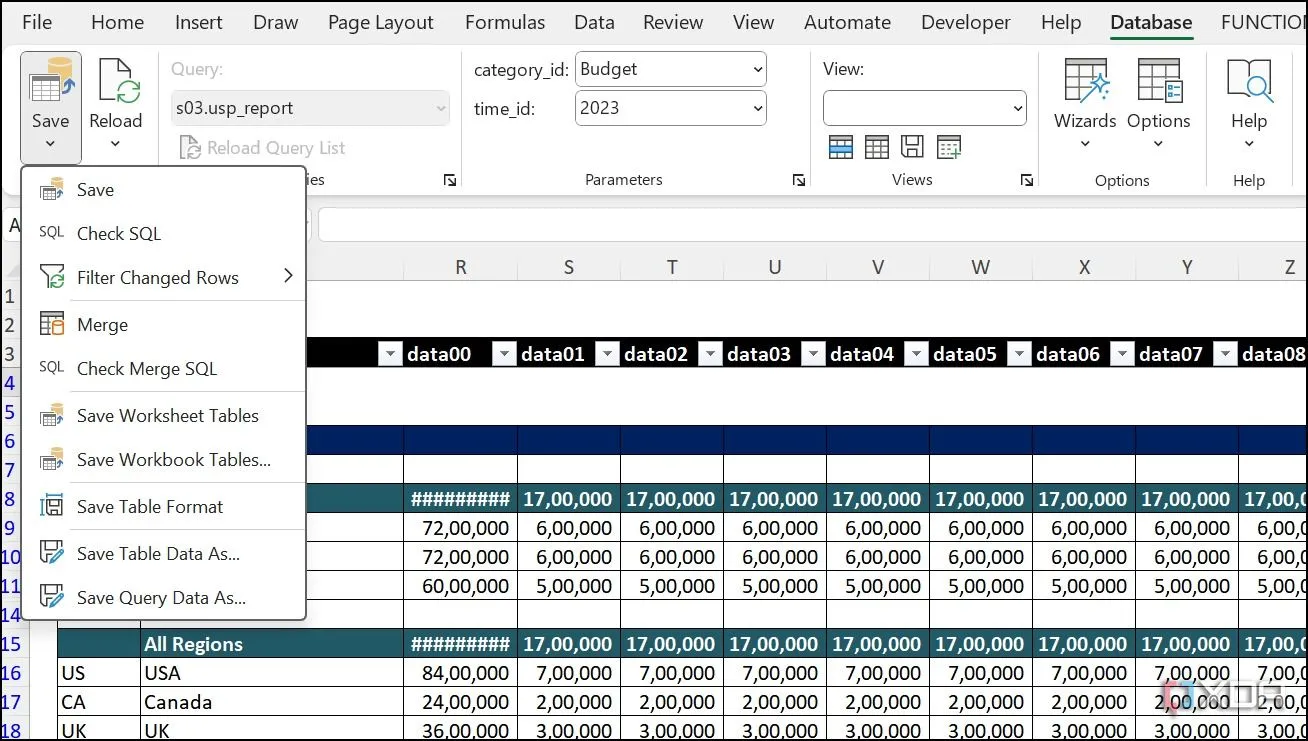This screenshot has width=1308, height=741.
Task: Expand the Save button dropdown arrow
Action: point(50,144)
